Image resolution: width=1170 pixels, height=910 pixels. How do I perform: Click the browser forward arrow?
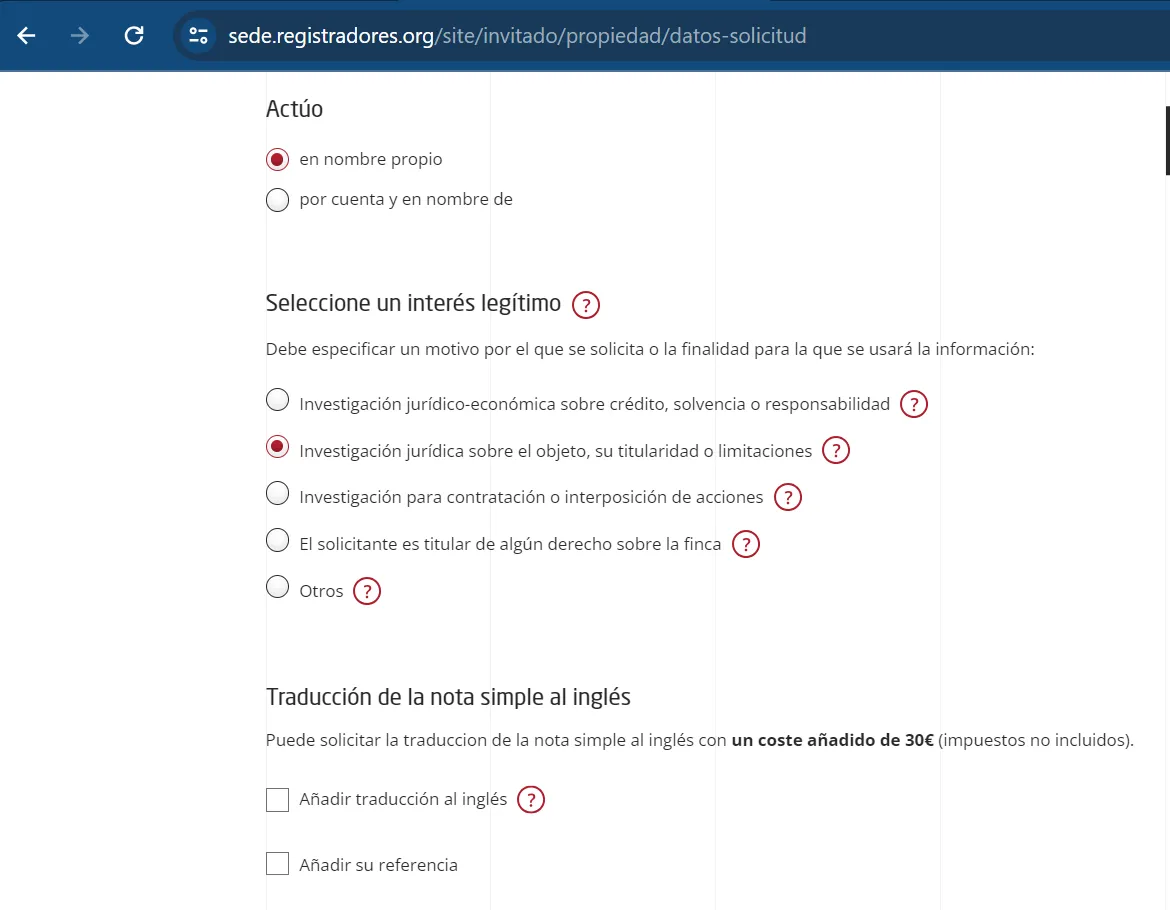(x=80, y=36)
